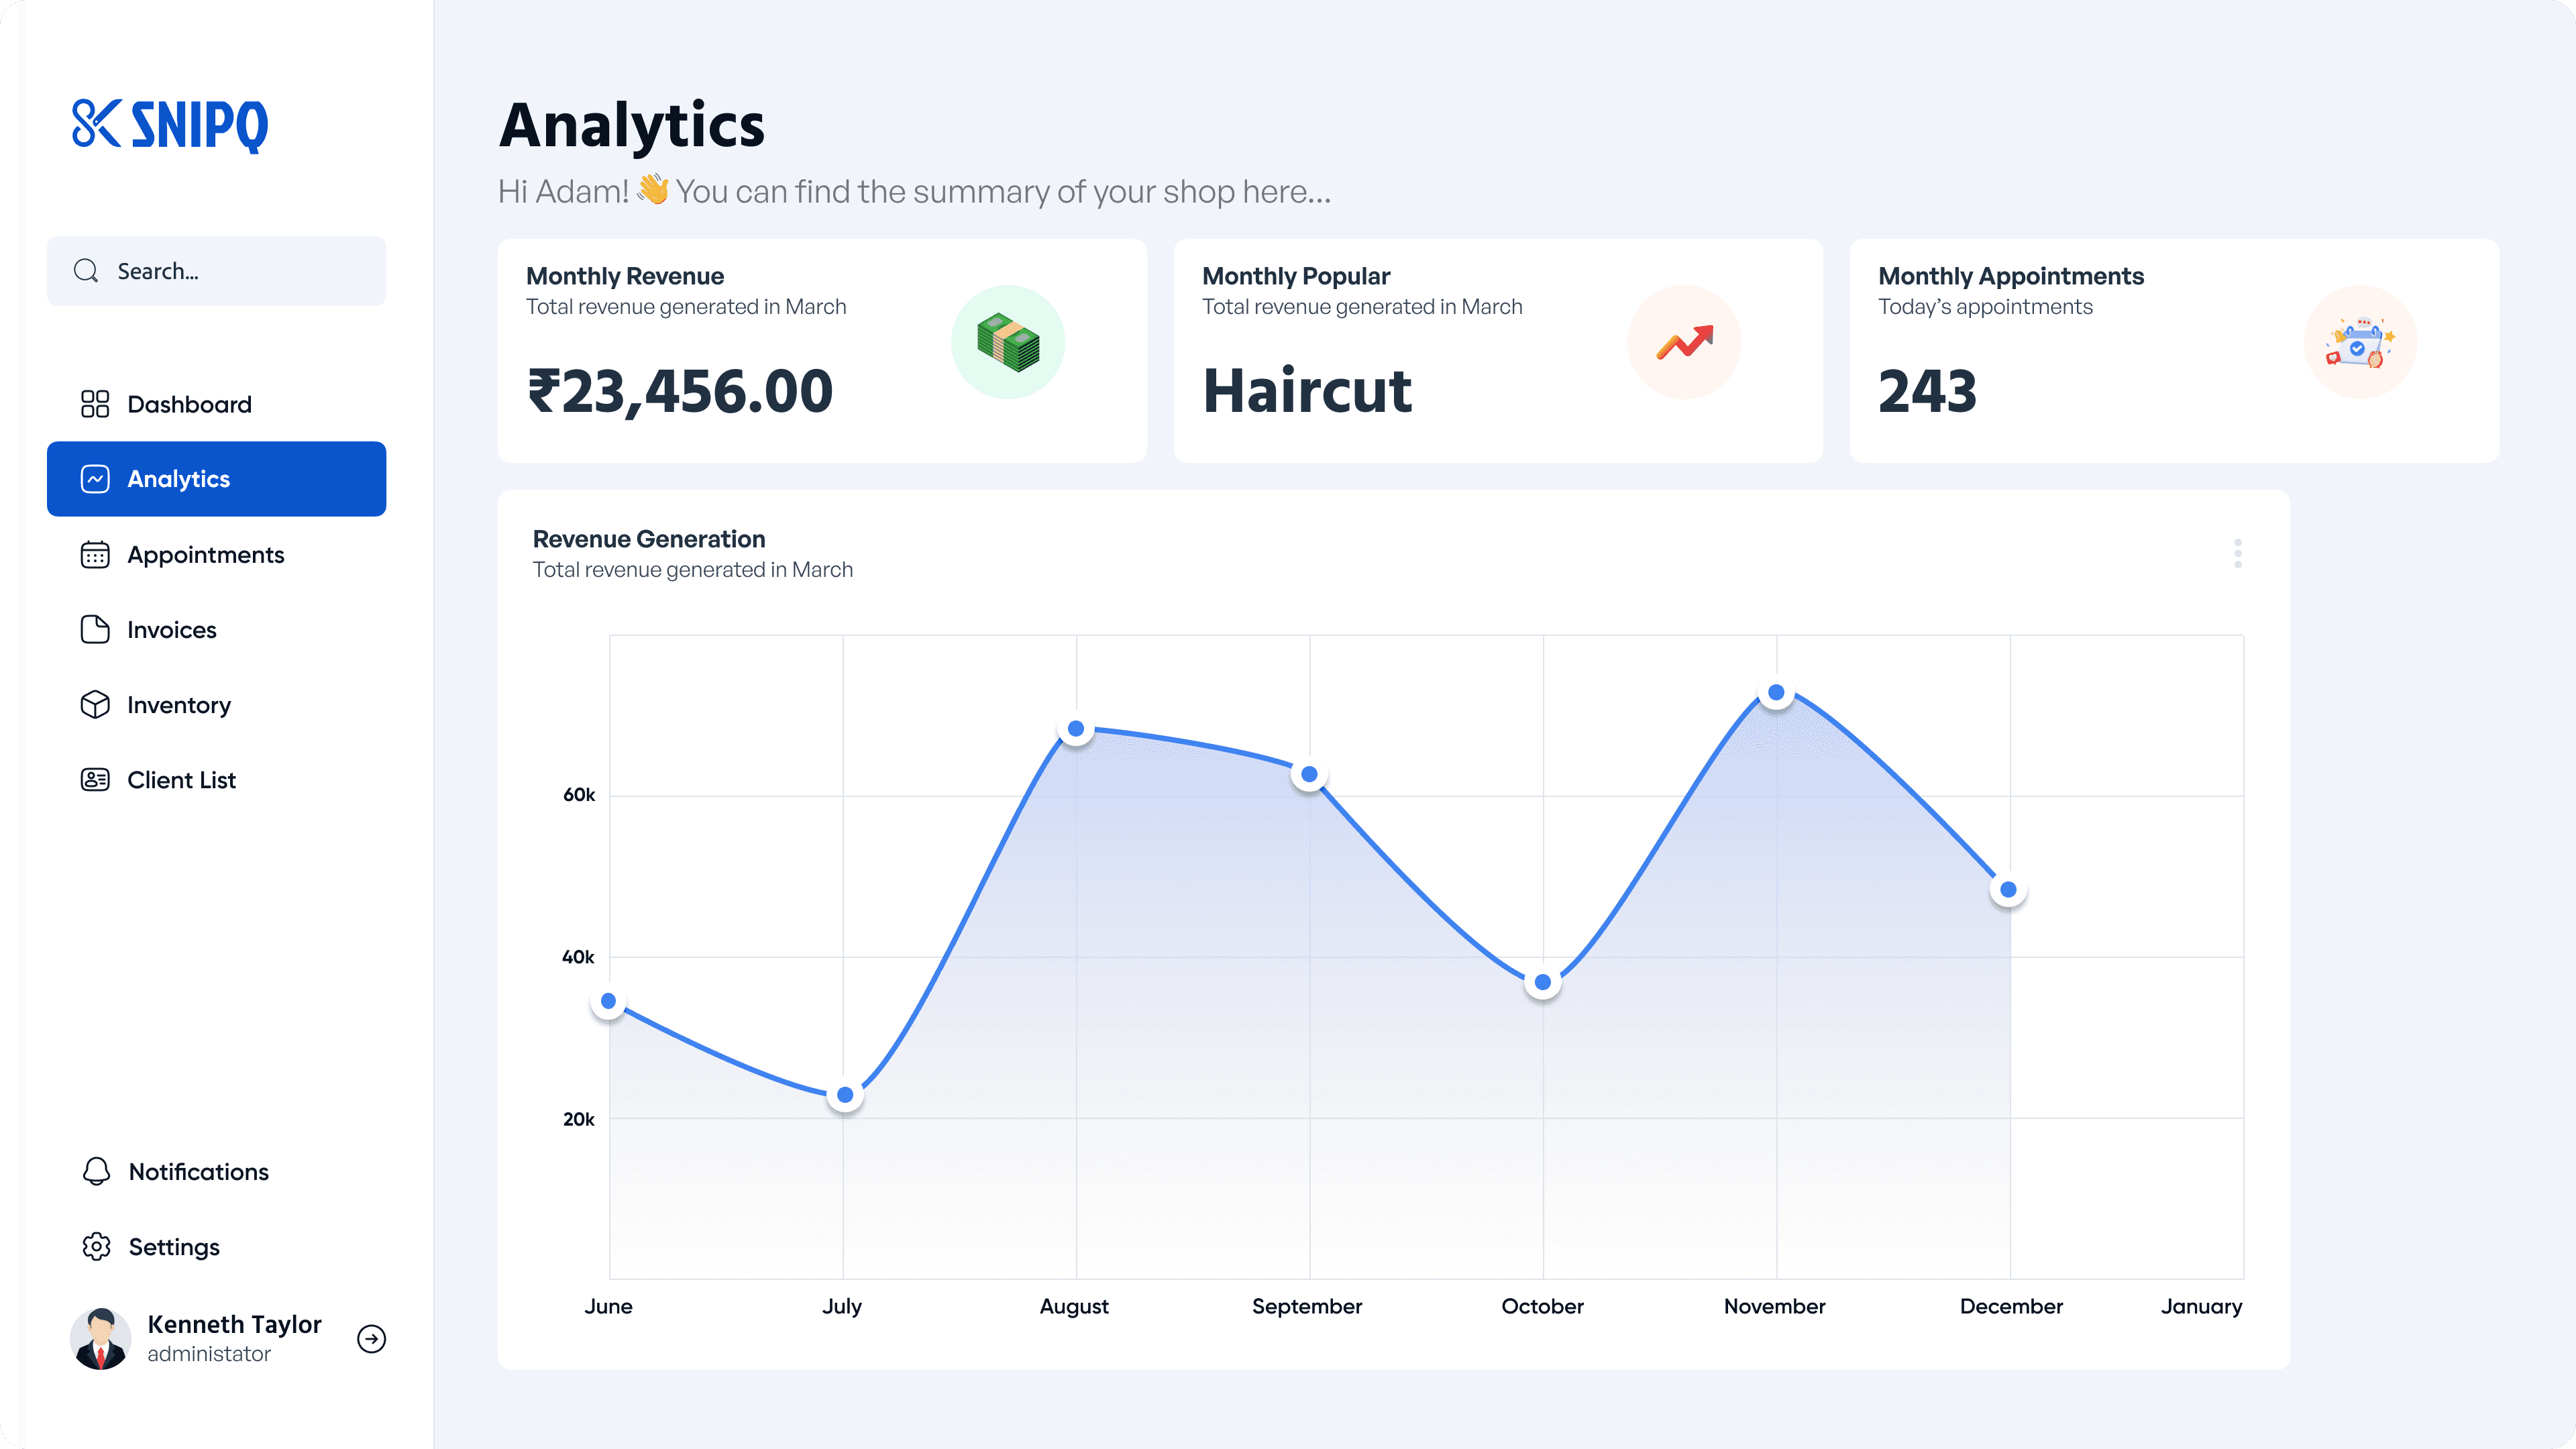Click the trending arrow icon in Monthly Popular
This screenshot has height=1449, width=2576.
coord(1684,342)
